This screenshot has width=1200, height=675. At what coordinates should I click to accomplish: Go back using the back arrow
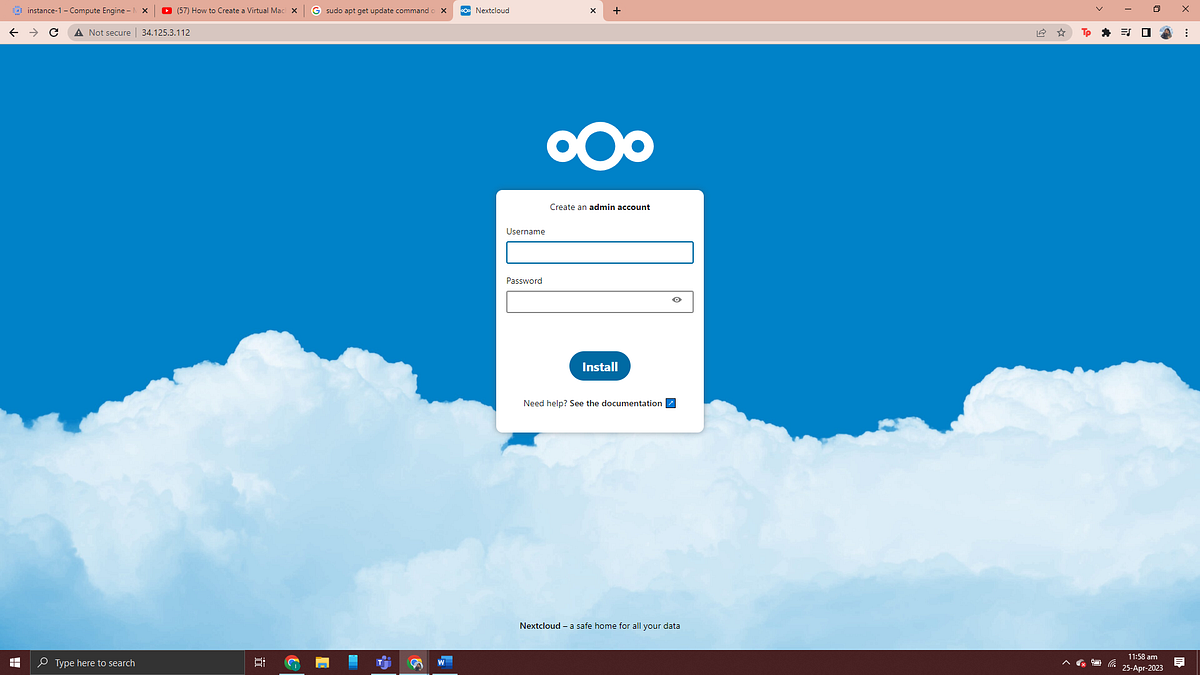(x=13, y=31)
